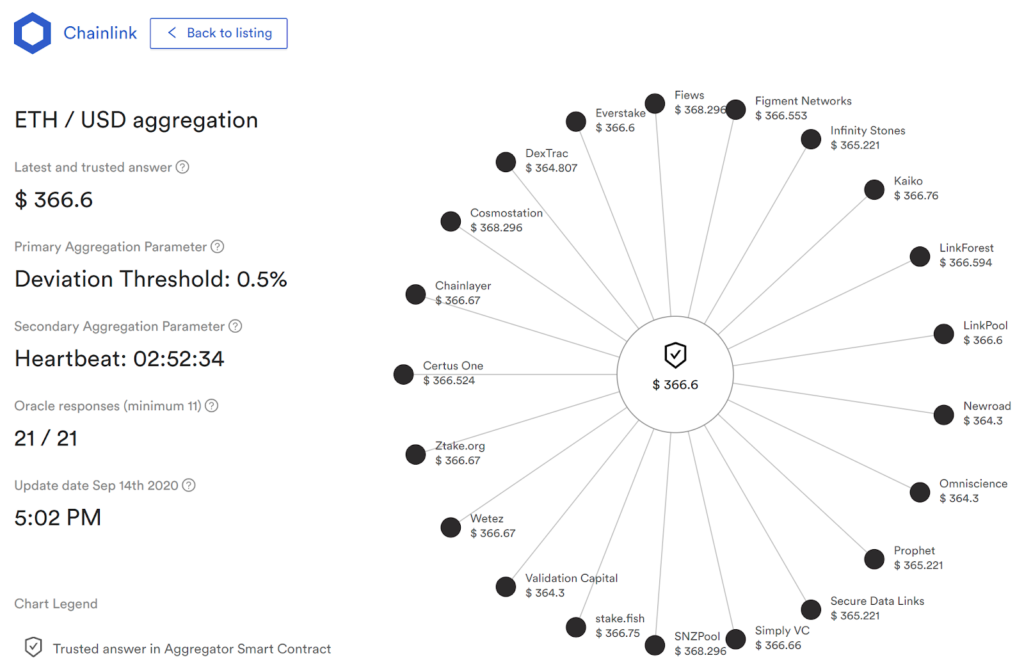Select the stake.fish oracle node
Viewport: 1024px width, 665px height.
click(576, 627)
